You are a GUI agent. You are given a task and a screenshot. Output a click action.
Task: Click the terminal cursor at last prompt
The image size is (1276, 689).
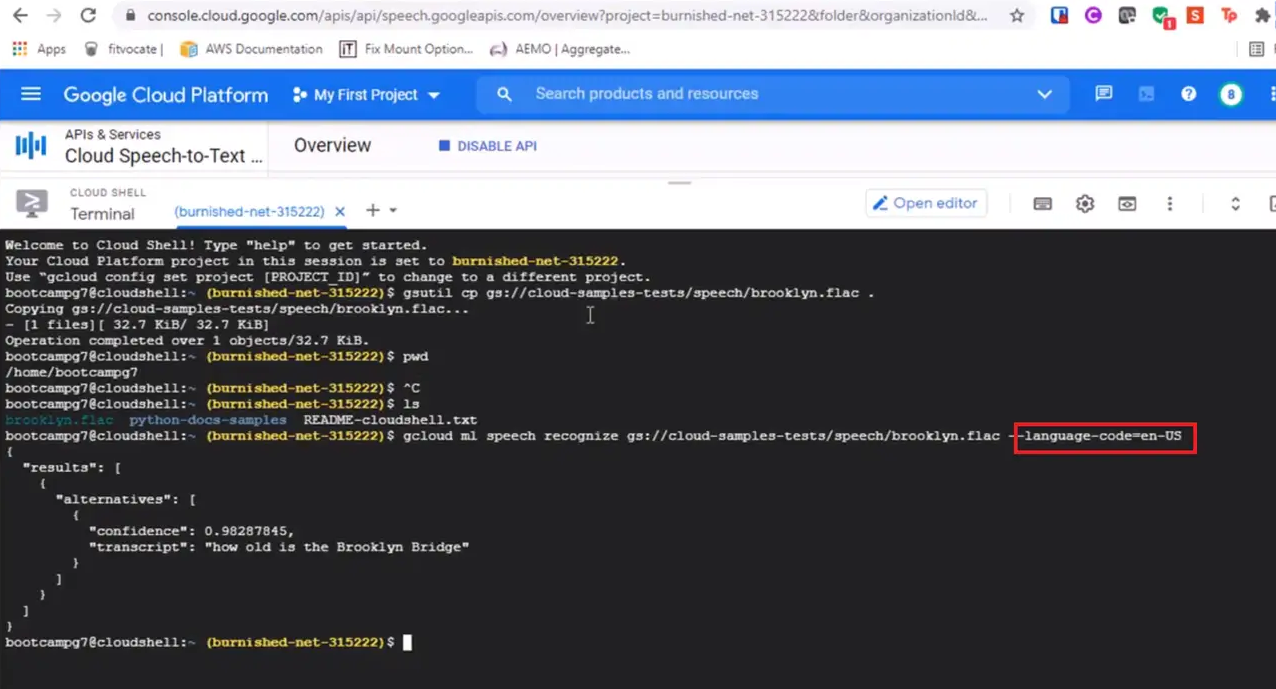pos(407,642)
